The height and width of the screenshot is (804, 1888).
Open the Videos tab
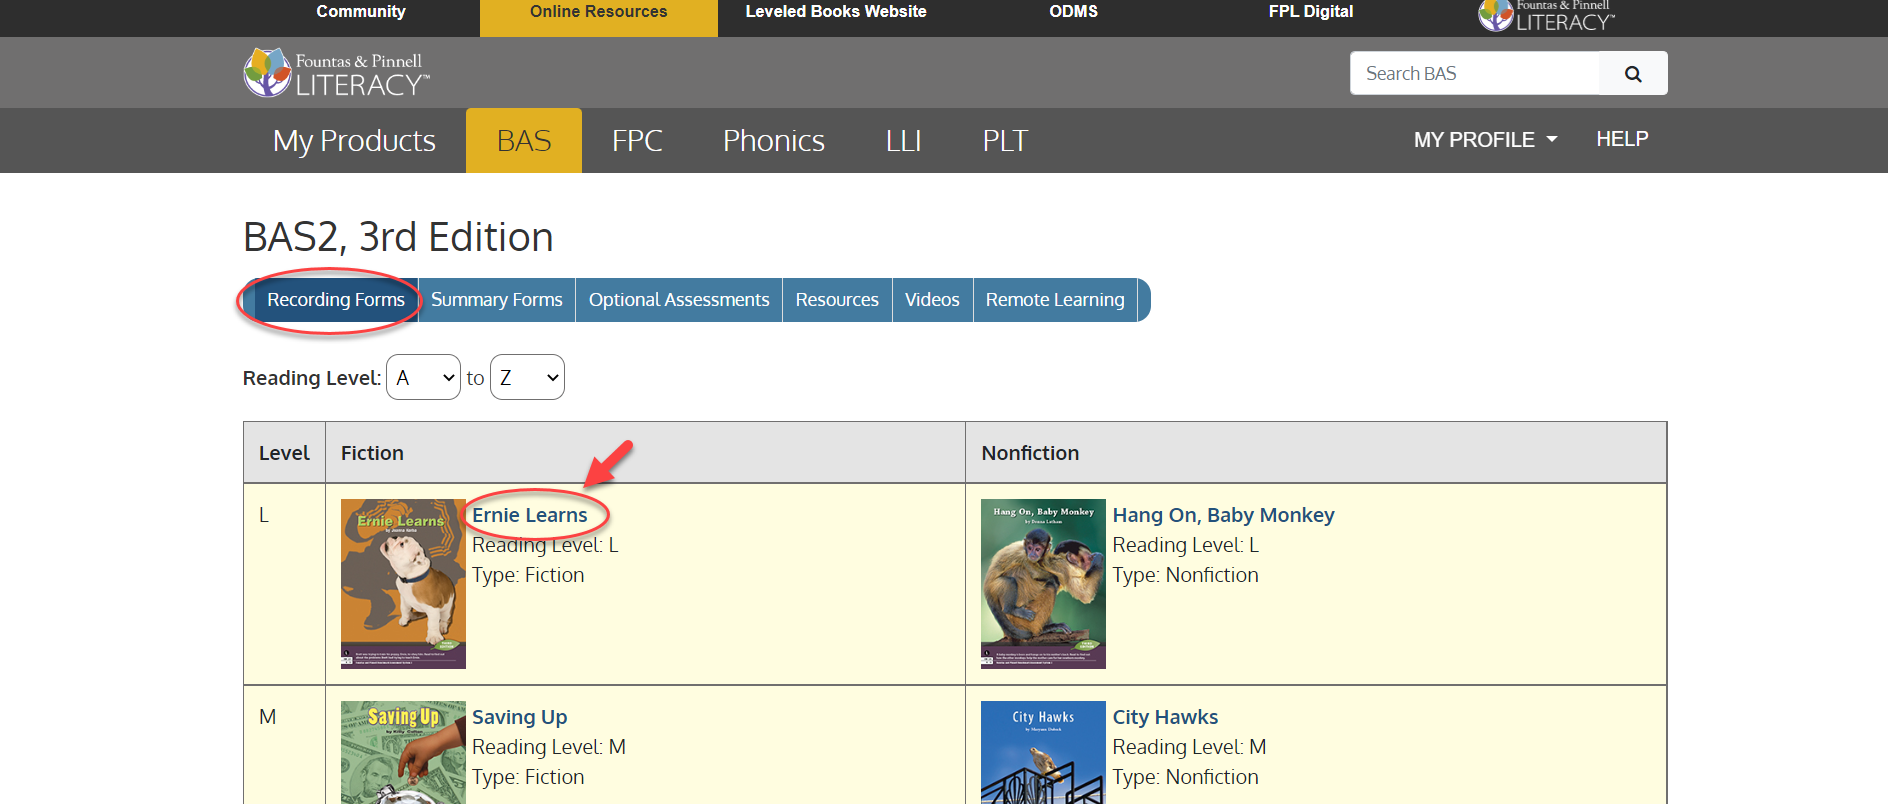click(931, 300)
